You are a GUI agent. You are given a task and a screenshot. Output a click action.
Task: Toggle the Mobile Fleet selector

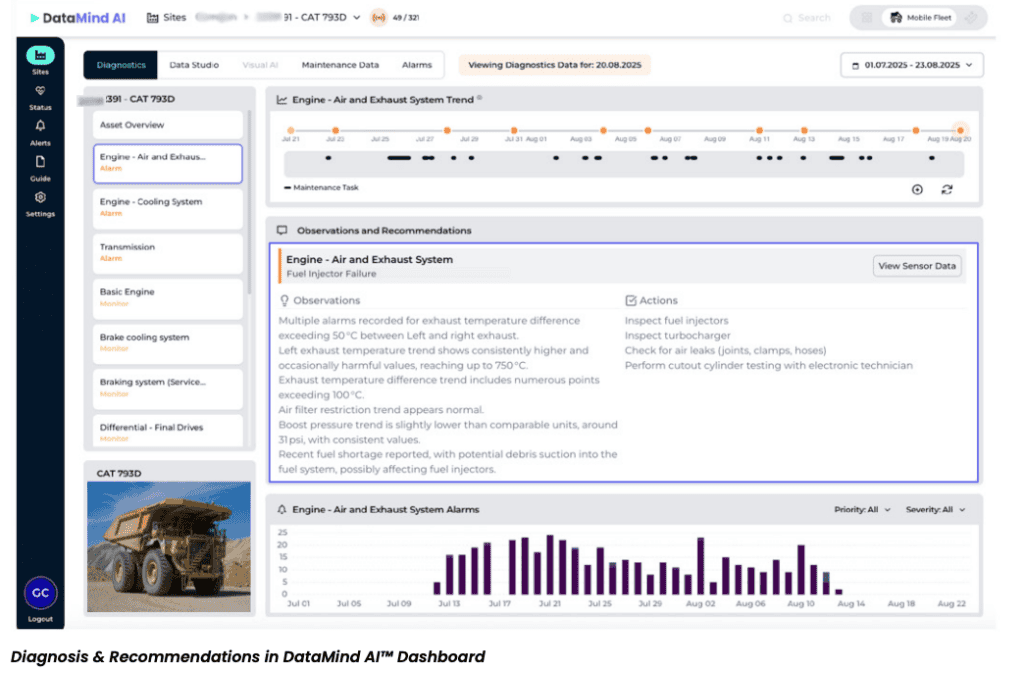tap(918, 18)
